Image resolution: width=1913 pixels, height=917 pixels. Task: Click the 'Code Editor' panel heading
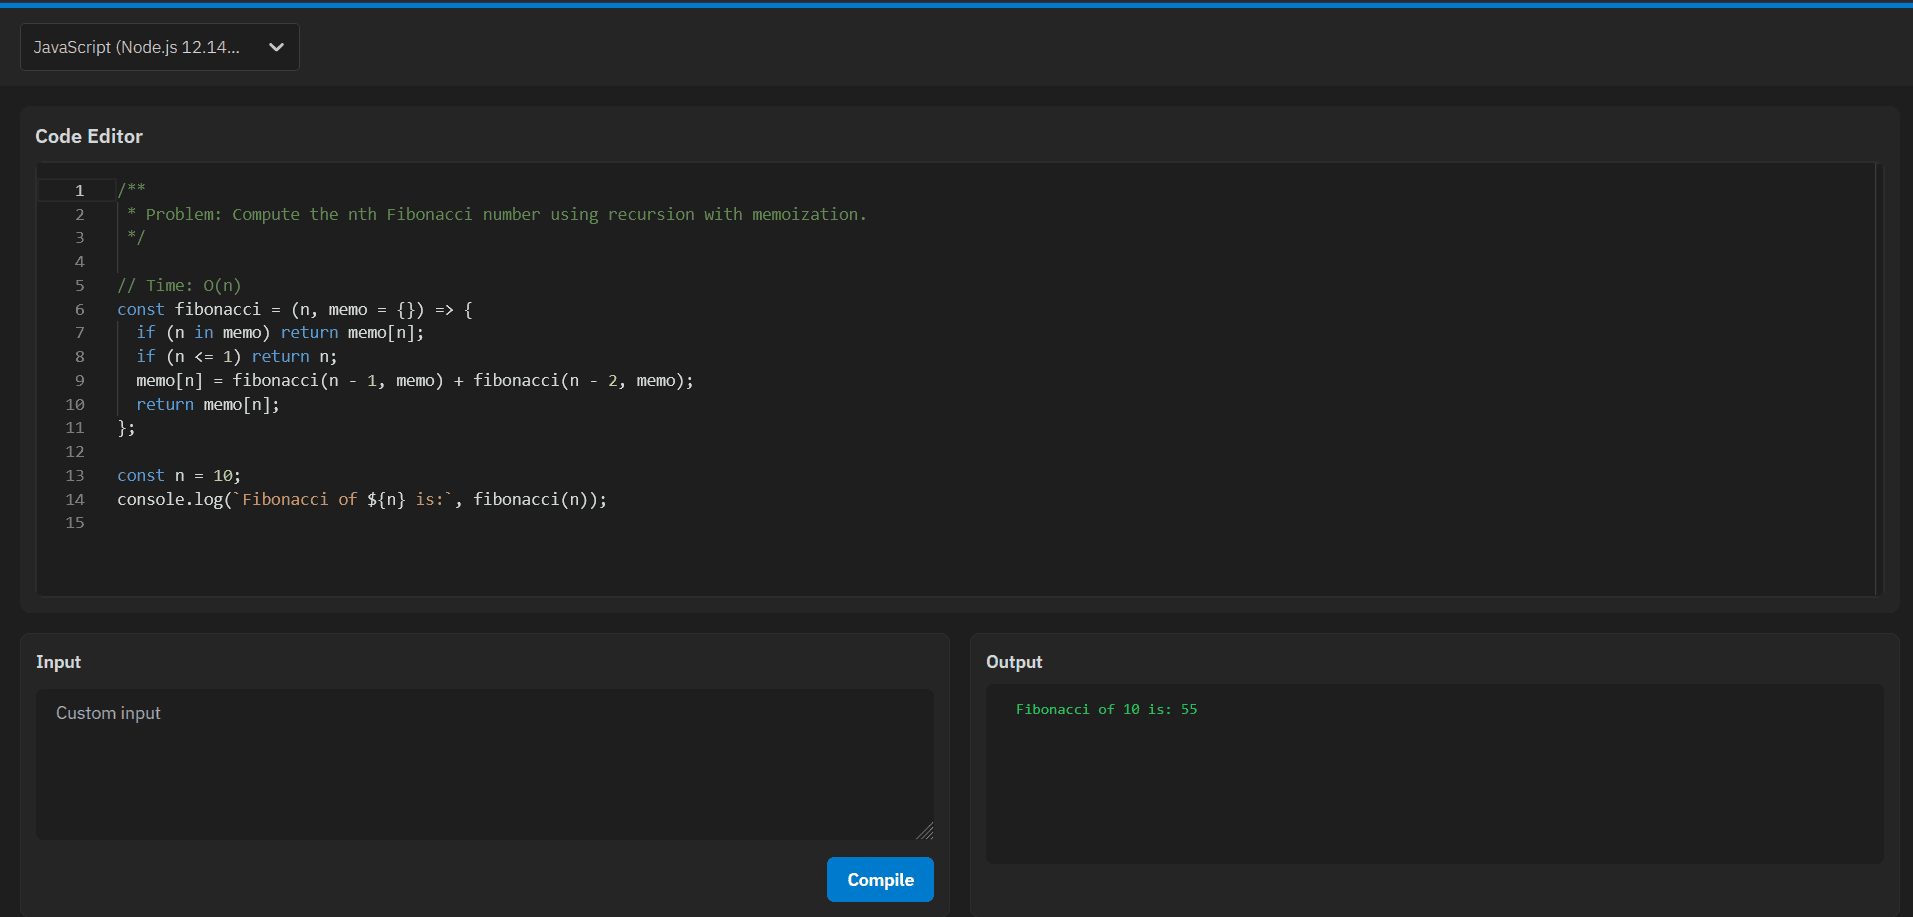(x=88, y=136)
